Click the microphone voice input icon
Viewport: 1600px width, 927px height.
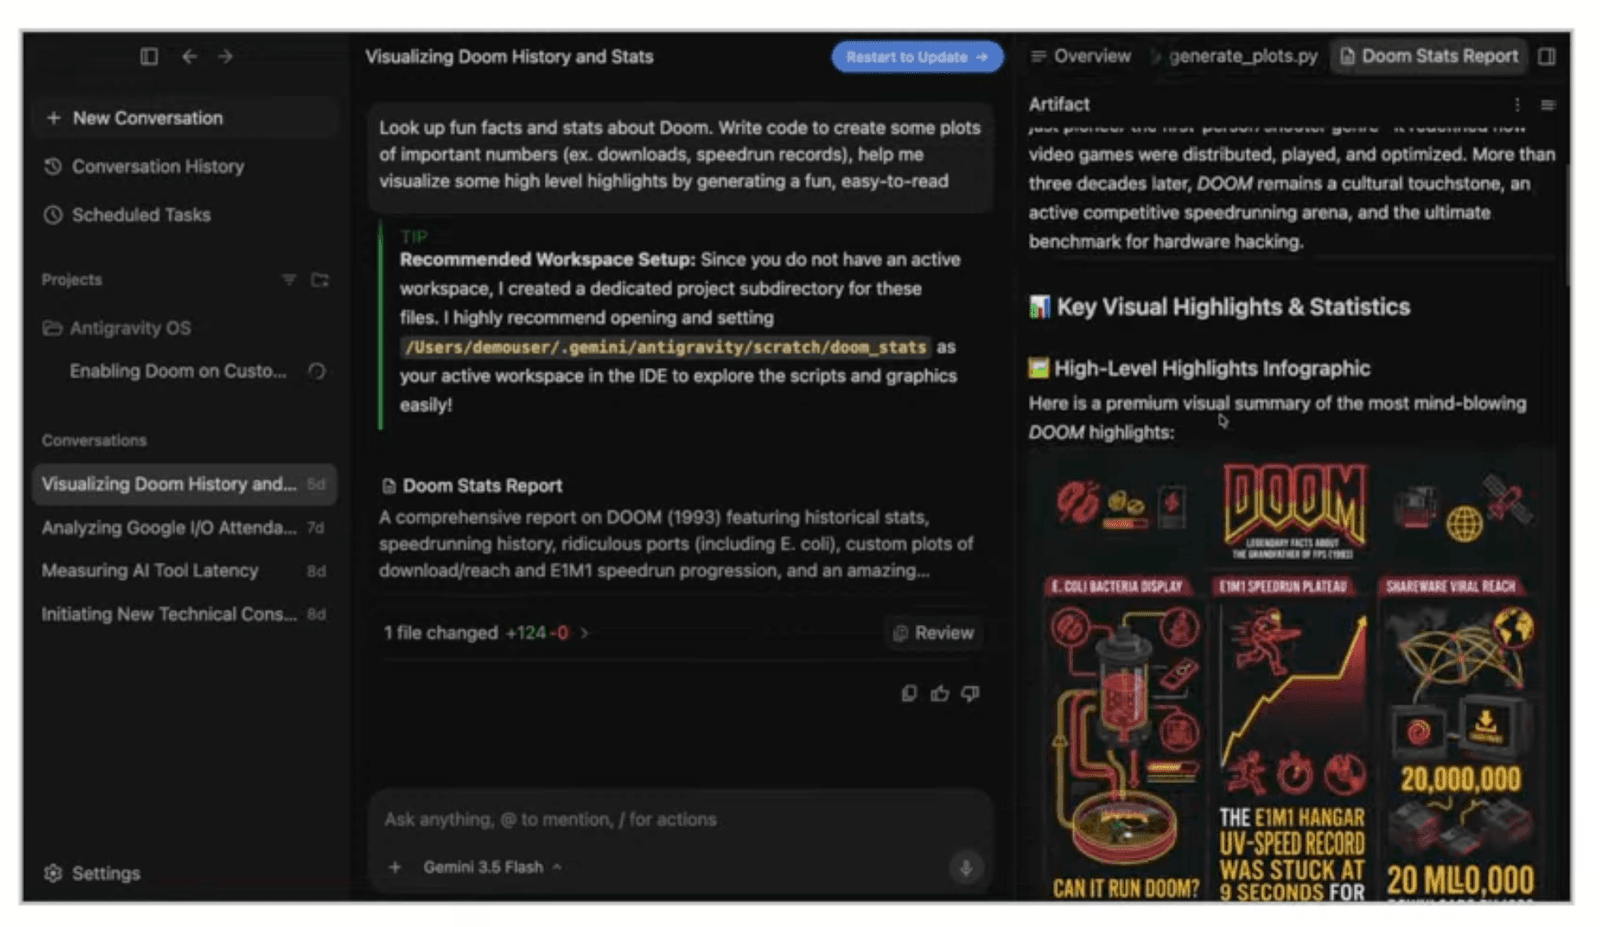tap(966, 868)
